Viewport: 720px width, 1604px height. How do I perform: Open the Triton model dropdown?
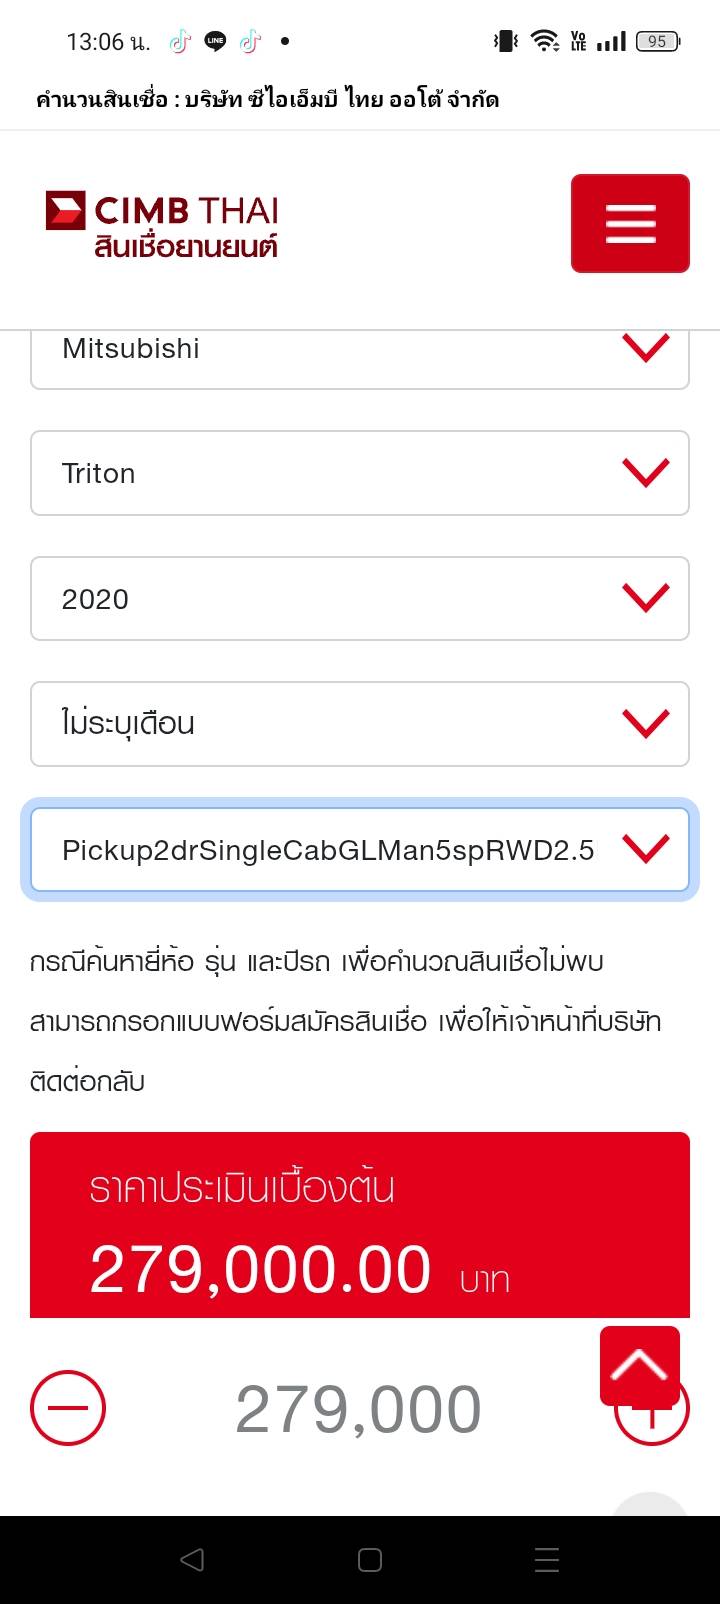pos(360,473)
